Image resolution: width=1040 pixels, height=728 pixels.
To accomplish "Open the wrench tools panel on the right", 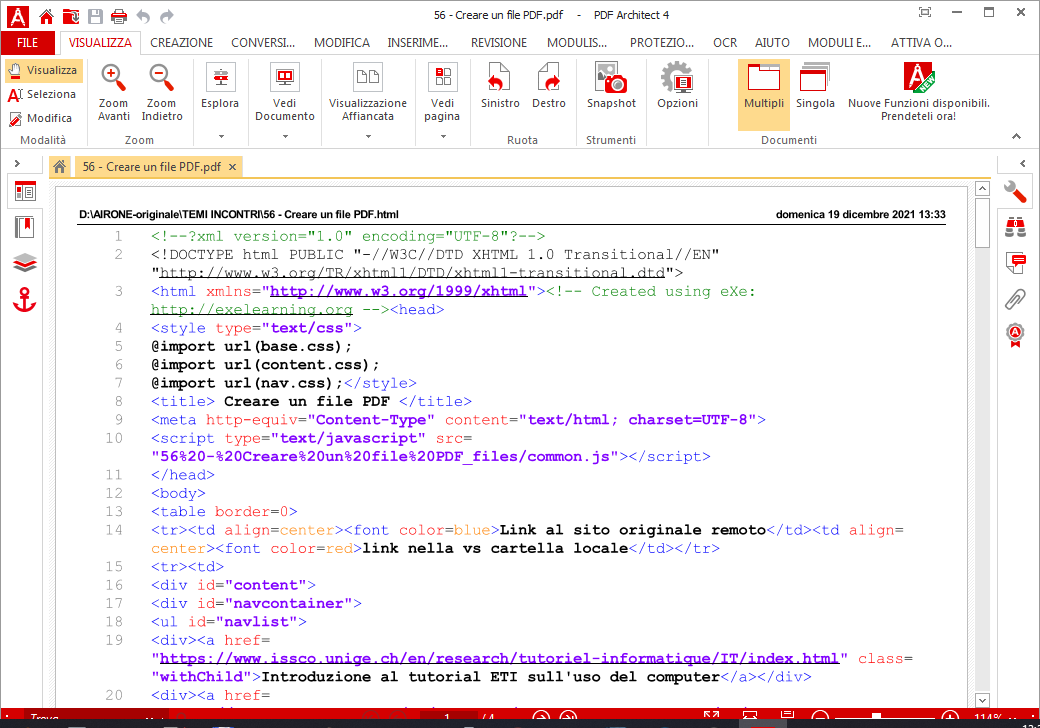I will pos(1015,192).
